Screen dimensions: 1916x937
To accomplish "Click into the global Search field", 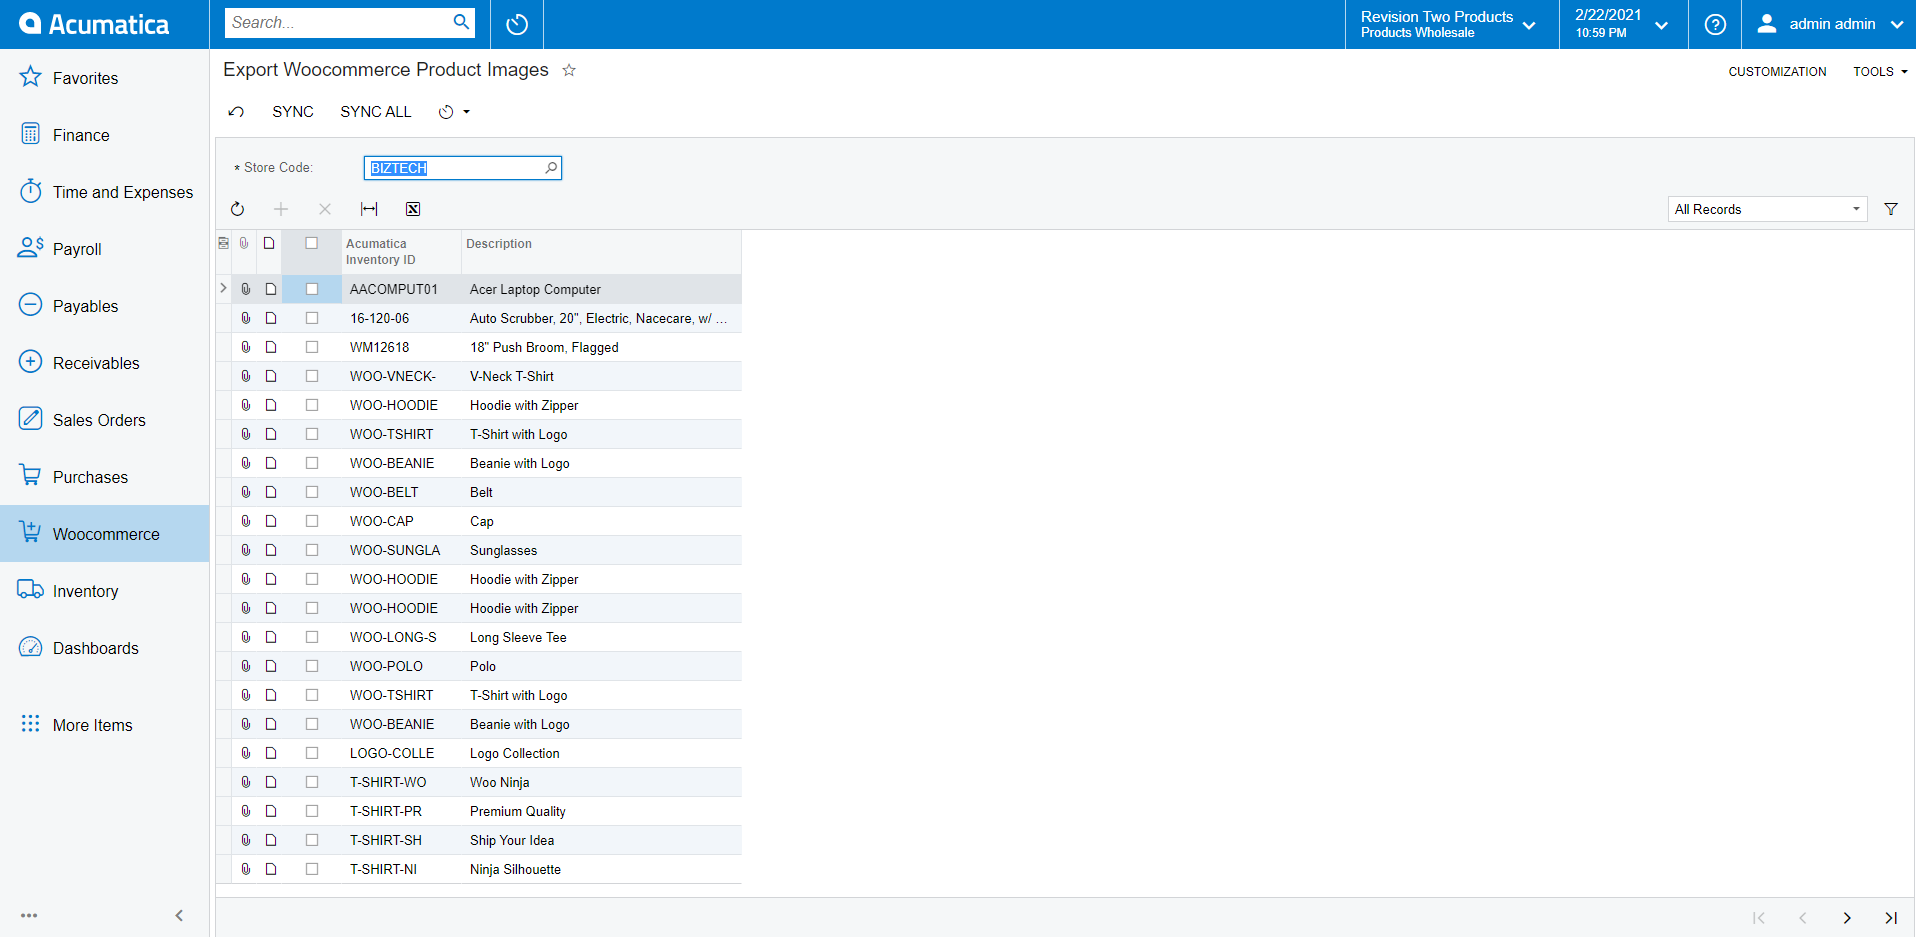I will 338,23.
